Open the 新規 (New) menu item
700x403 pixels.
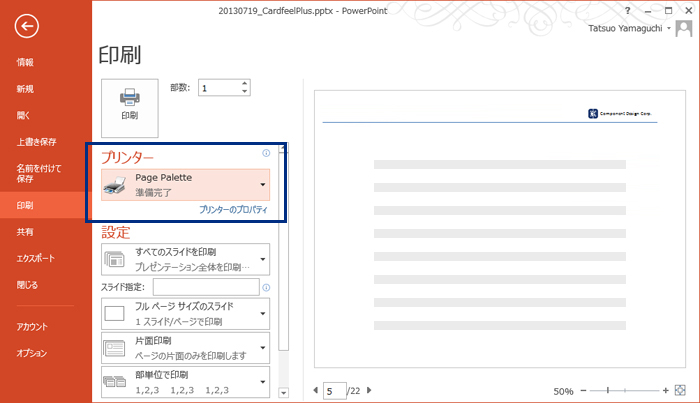tap(25, 89)
